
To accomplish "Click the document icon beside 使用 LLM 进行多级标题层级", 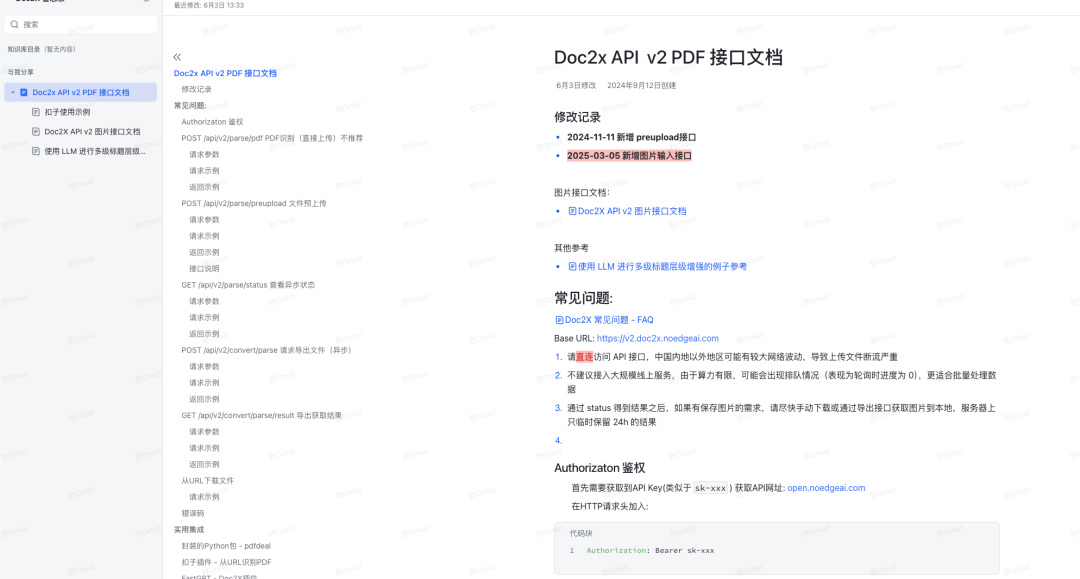I will click(x=36, y=151).
